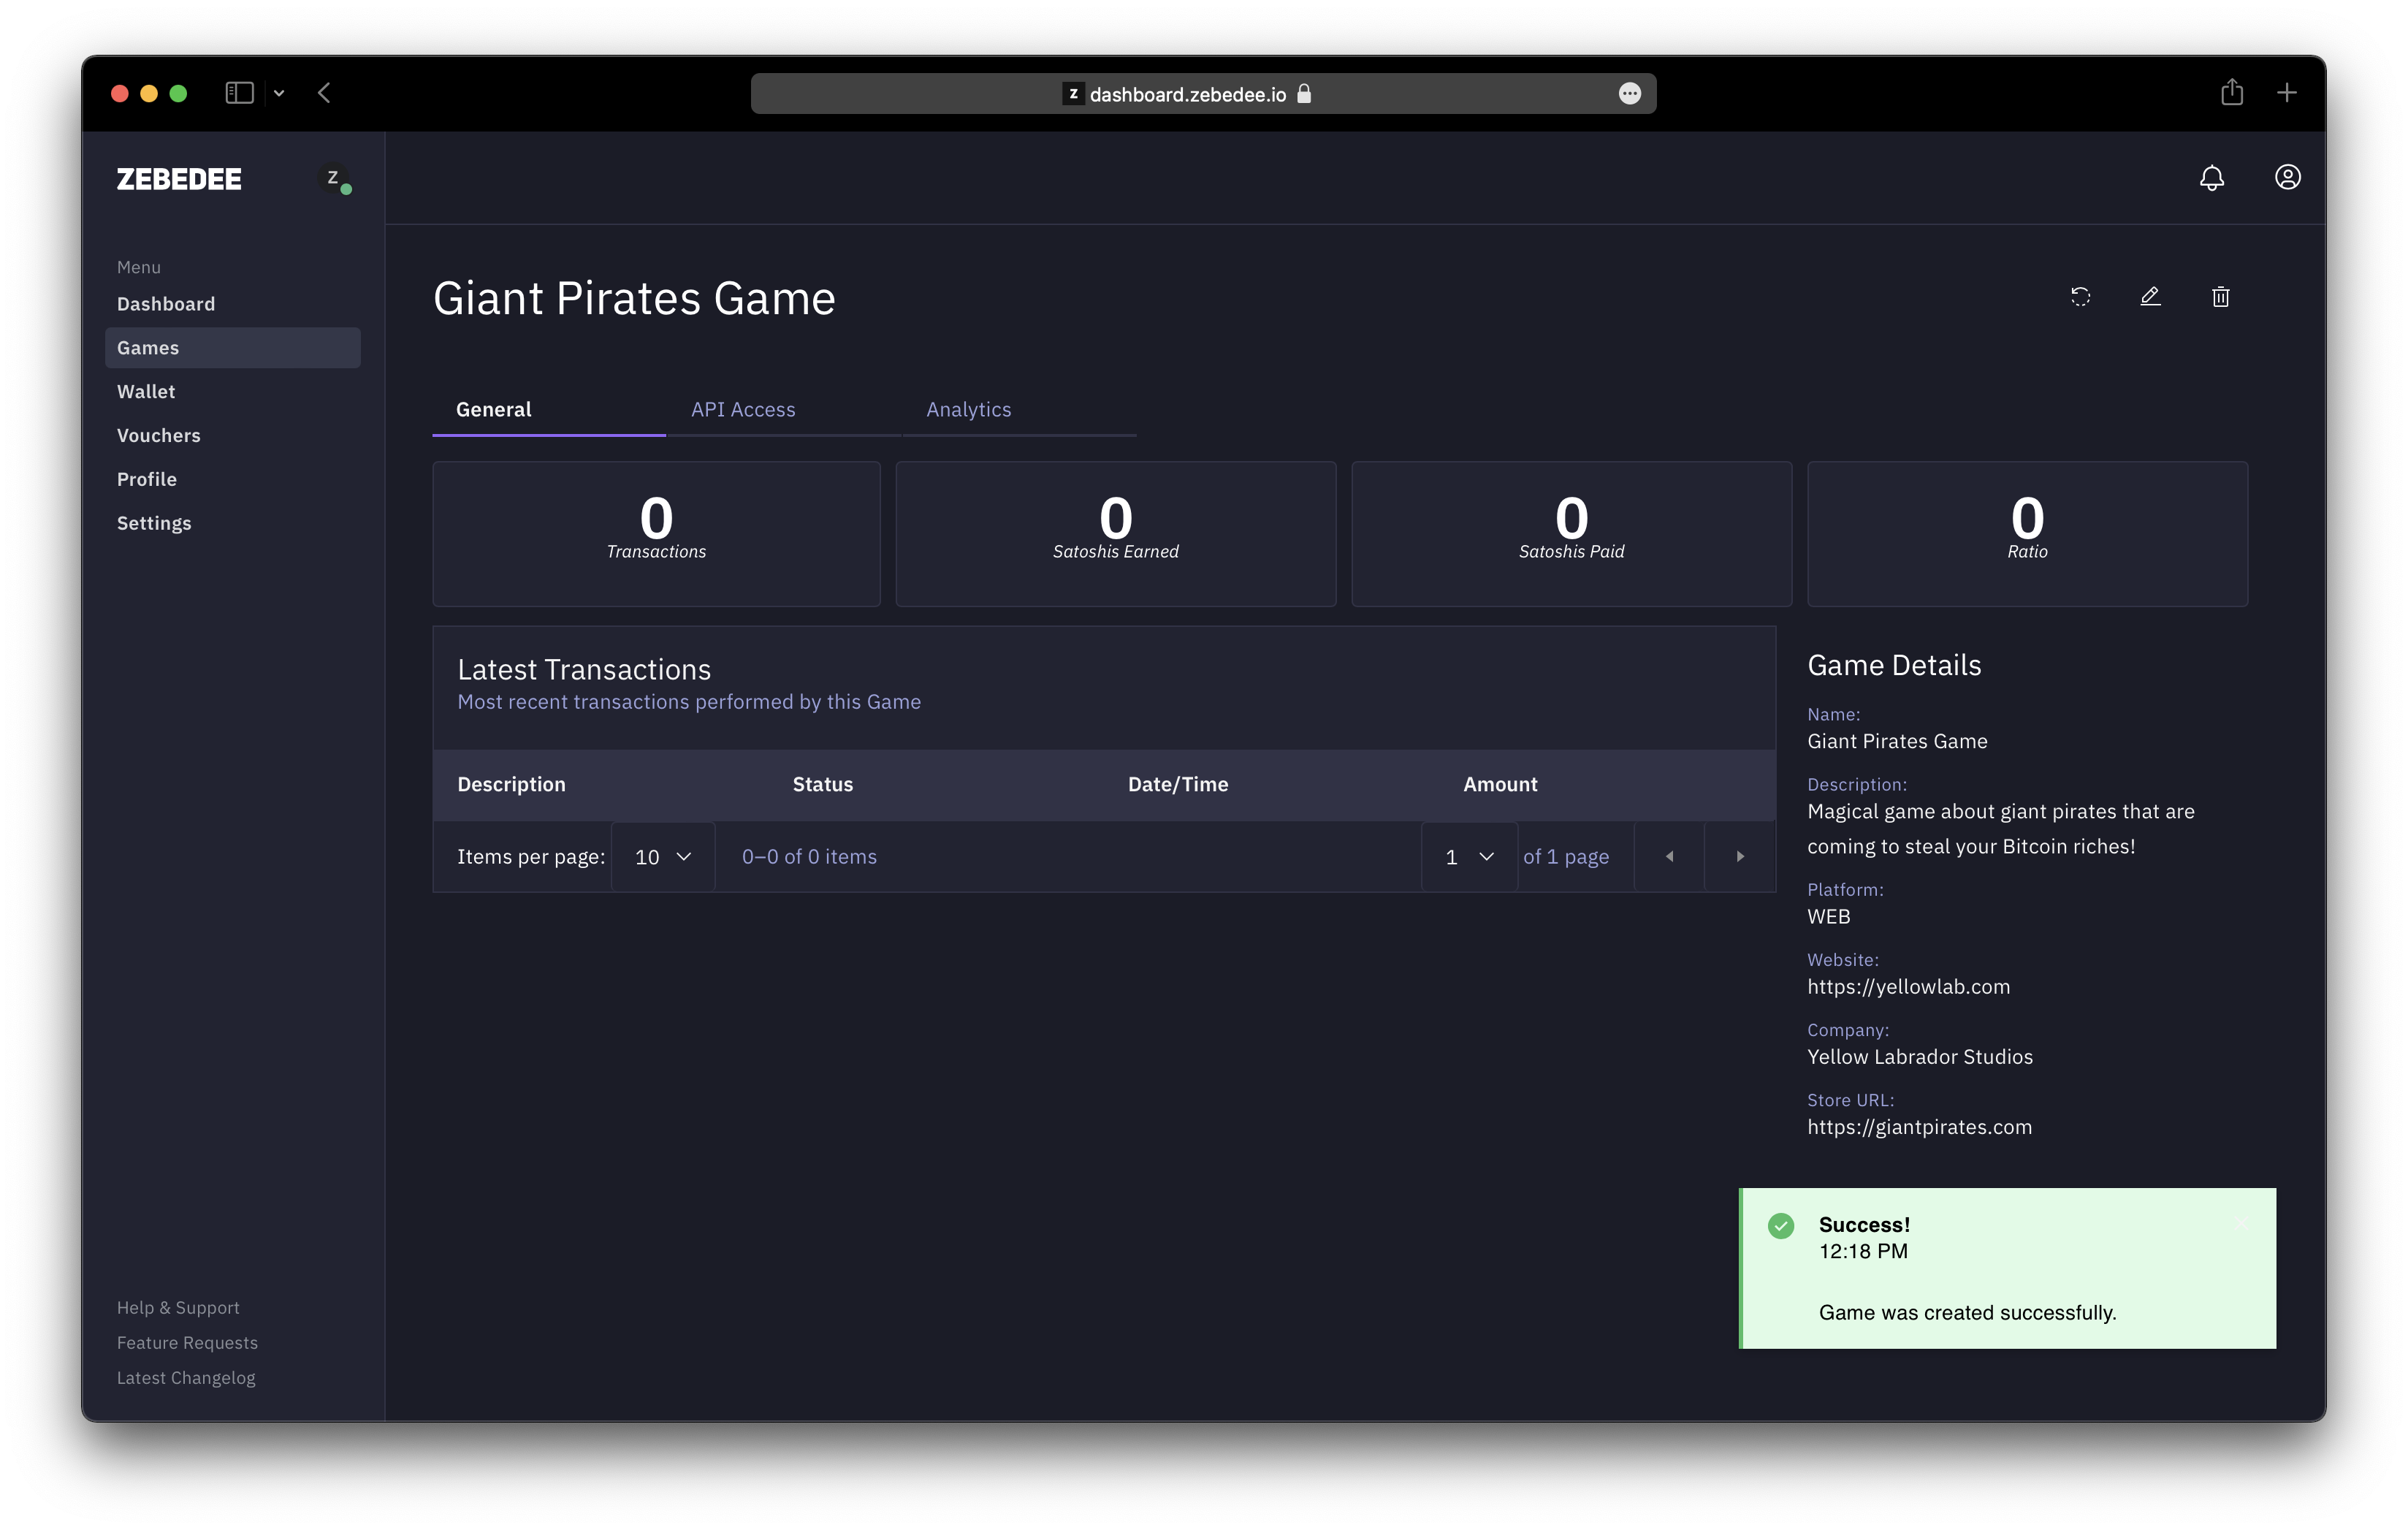Open Vouchers in the sidebar menu
2408x1530 pixels.
[232, 436]
